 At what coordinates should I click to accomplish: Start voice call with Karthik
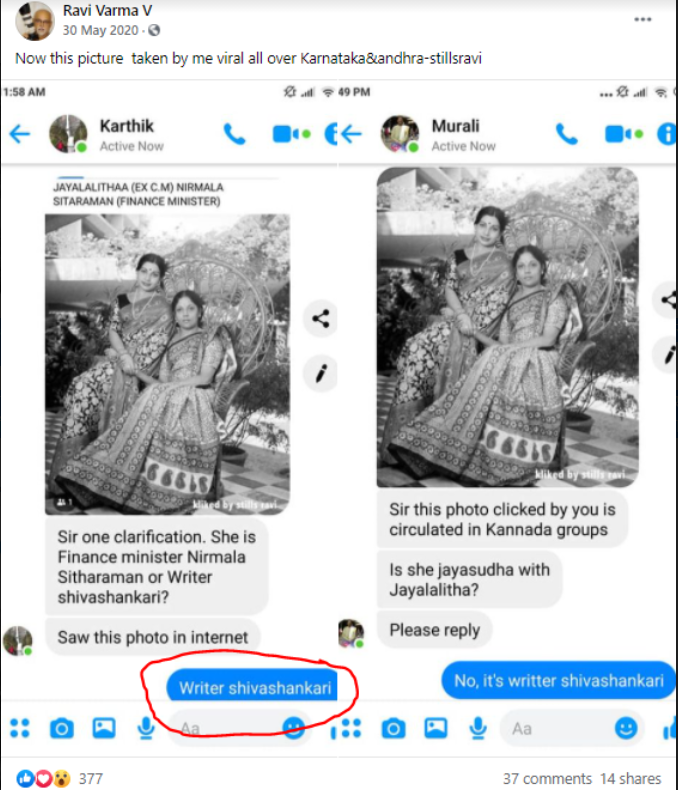pyautogui.click(x=235, y=135)
